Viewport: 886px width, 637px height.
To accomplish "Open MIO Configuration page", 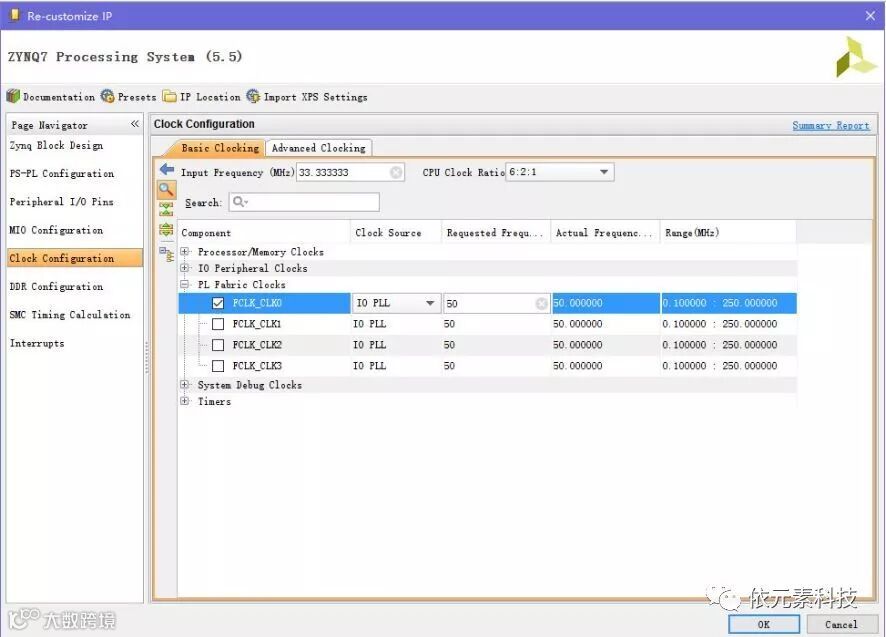I will point(57,230).
